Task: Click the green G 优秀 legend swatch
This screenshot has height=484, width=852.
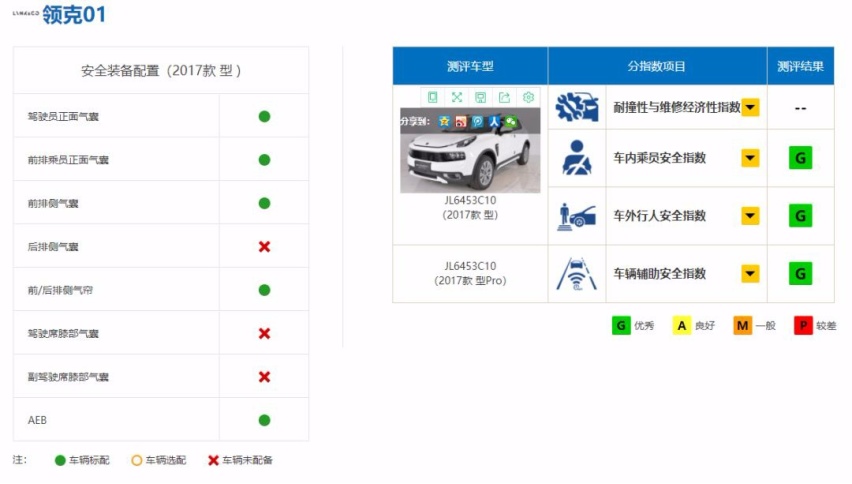Action: (621, 325)
